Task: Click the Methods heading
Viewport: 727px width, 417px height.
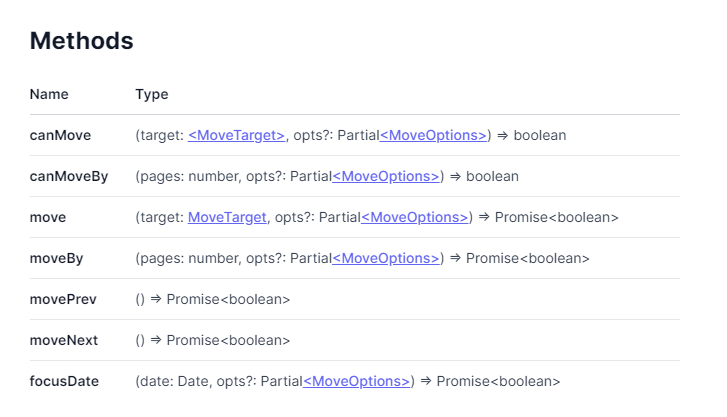Action: click(82, 41)
